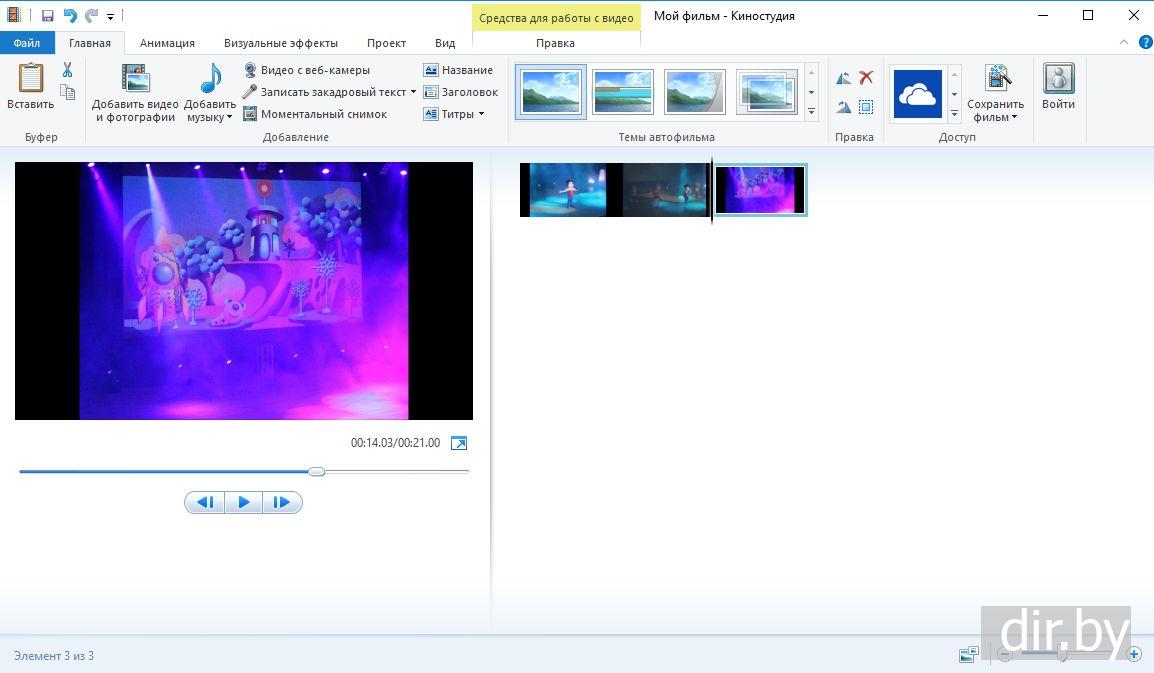
Task: Click the Snapshot (Моментальный снимок) icon
Action: (x=251, y=114)
